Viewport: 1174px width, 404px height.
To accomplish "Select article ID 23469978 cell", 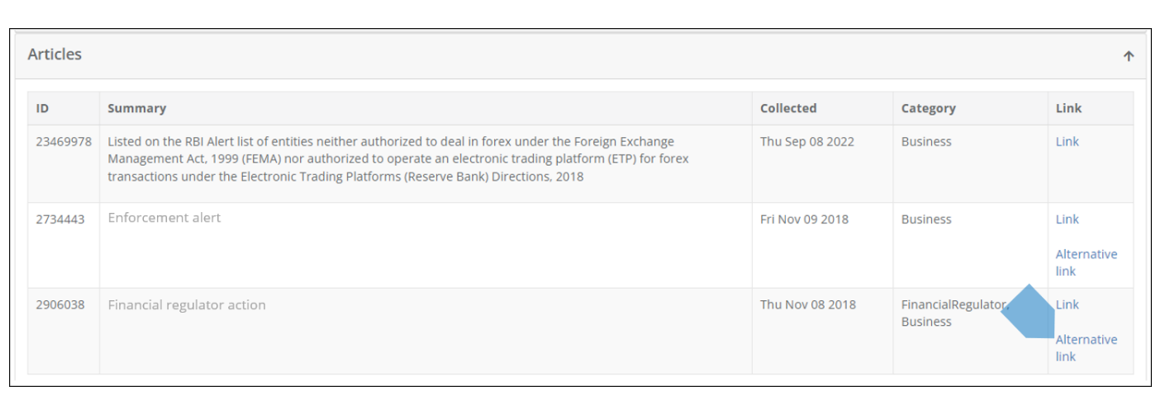I will [64, 142].
